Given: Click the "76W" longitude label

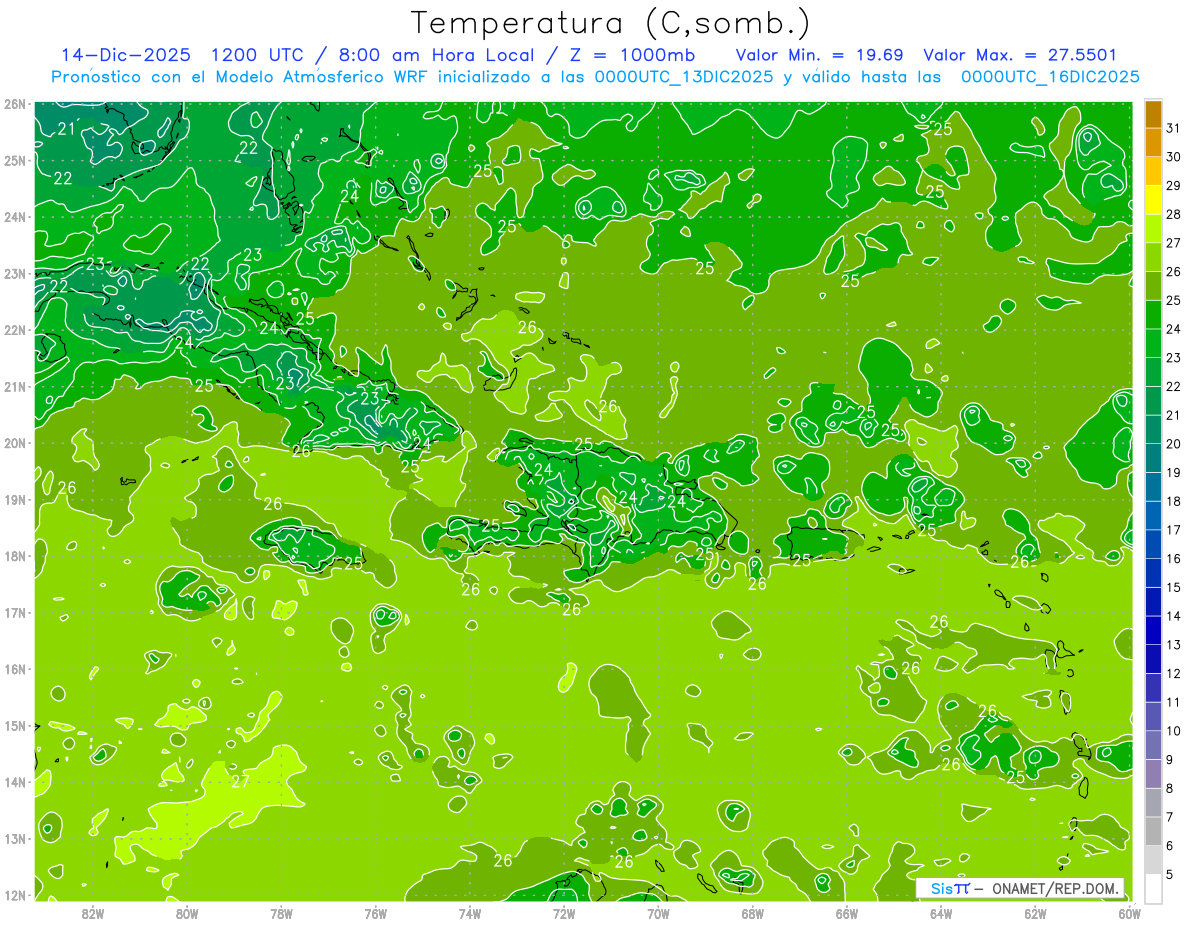Looking at the screenshot, I should (x=375, y=912).
